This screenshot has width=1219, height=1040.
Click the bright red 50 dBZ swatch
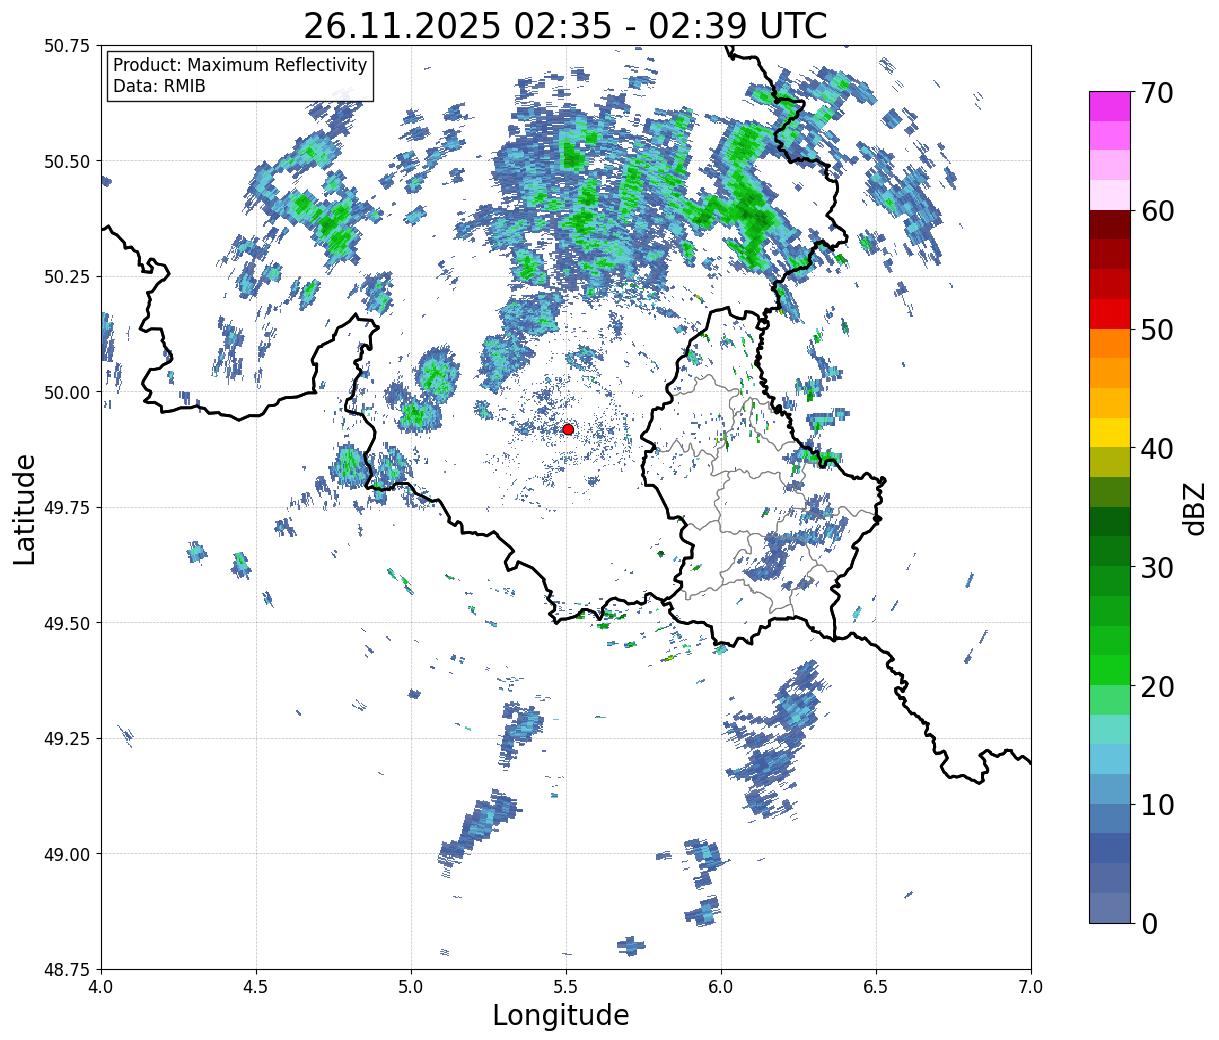pyautogui.click(x=1110, y=314)
